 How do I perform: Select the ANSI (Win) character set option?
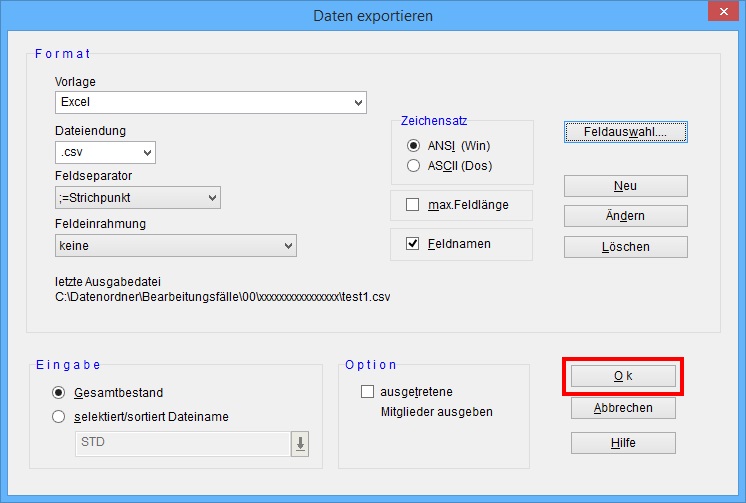pyautogui.click(x=414, y=145)
